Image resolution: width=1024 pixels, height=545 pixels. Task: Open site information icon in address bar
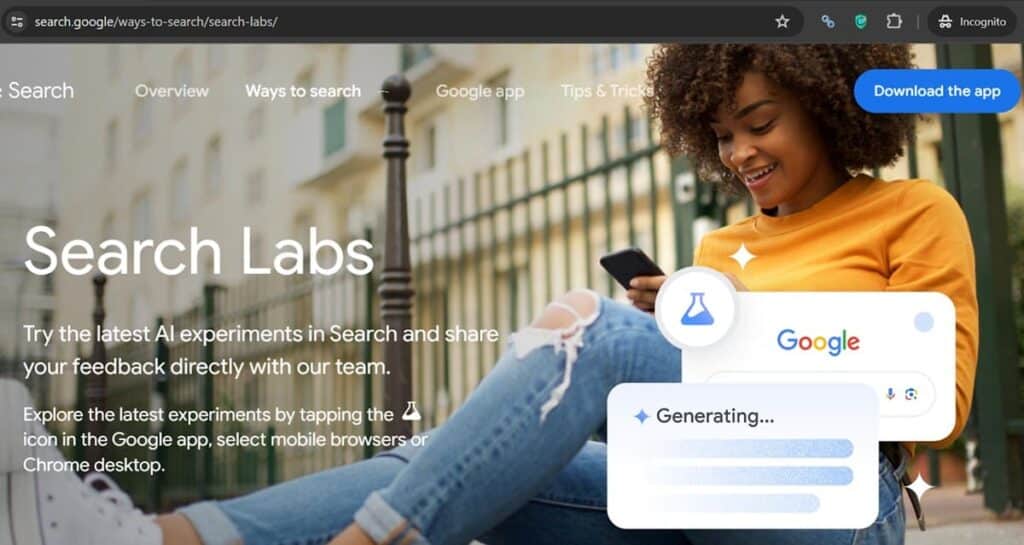tap(17, 22)
